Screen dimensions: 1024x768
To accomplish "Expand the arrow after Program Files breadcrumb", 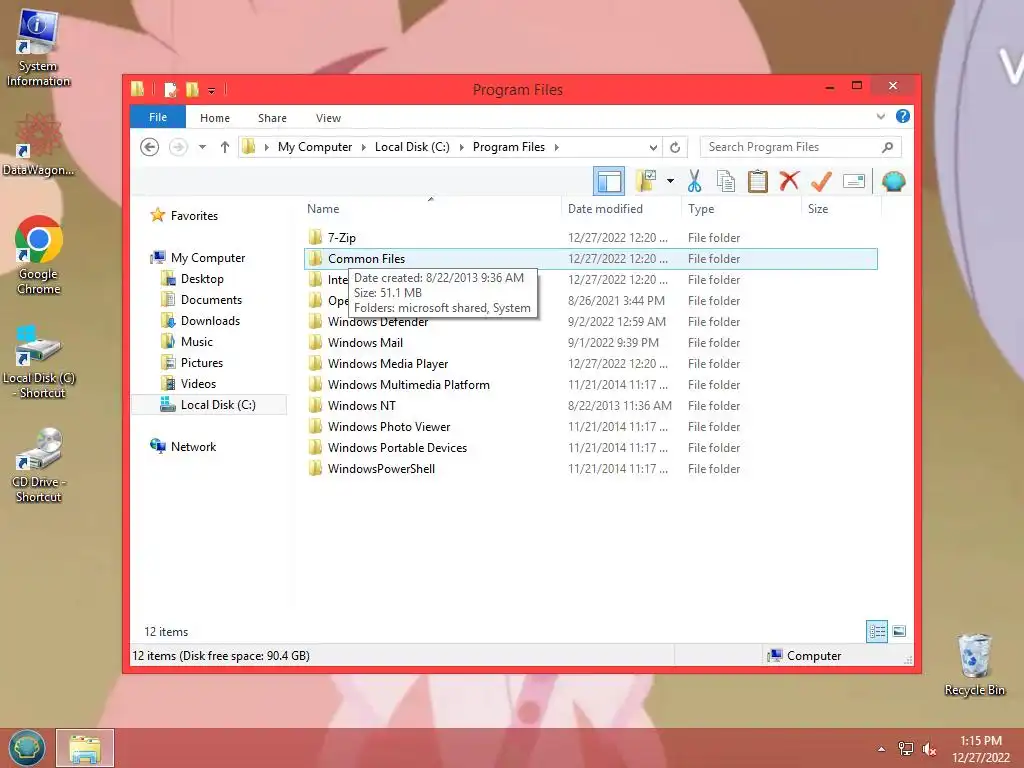I will click(x=556, y=147).
